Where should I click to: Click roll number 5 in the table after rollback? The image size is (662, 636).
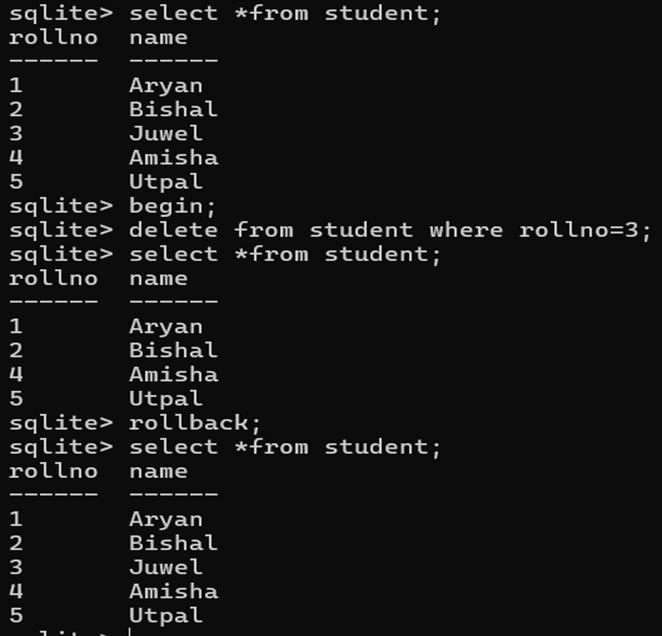click(16, 615)
